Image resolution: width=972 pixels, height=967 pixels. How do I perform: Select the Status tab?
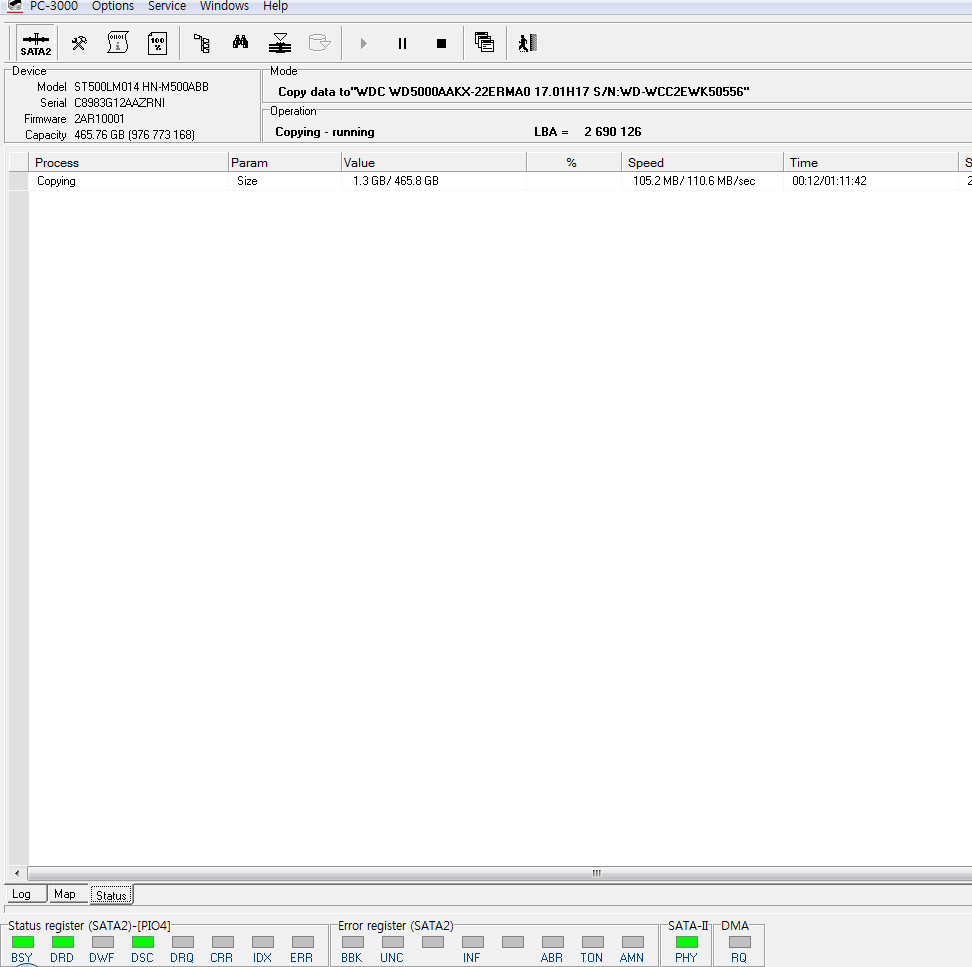click(112, 895)
